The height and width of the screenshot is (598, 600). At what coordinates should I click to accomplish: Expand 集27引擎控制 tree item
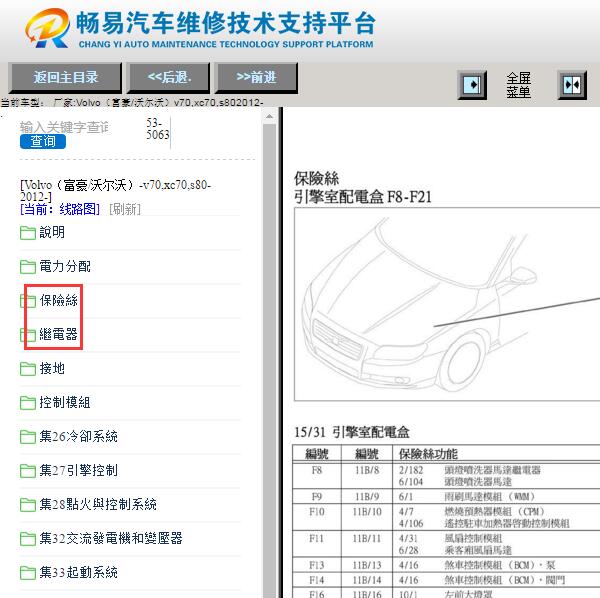coord(78,470)
